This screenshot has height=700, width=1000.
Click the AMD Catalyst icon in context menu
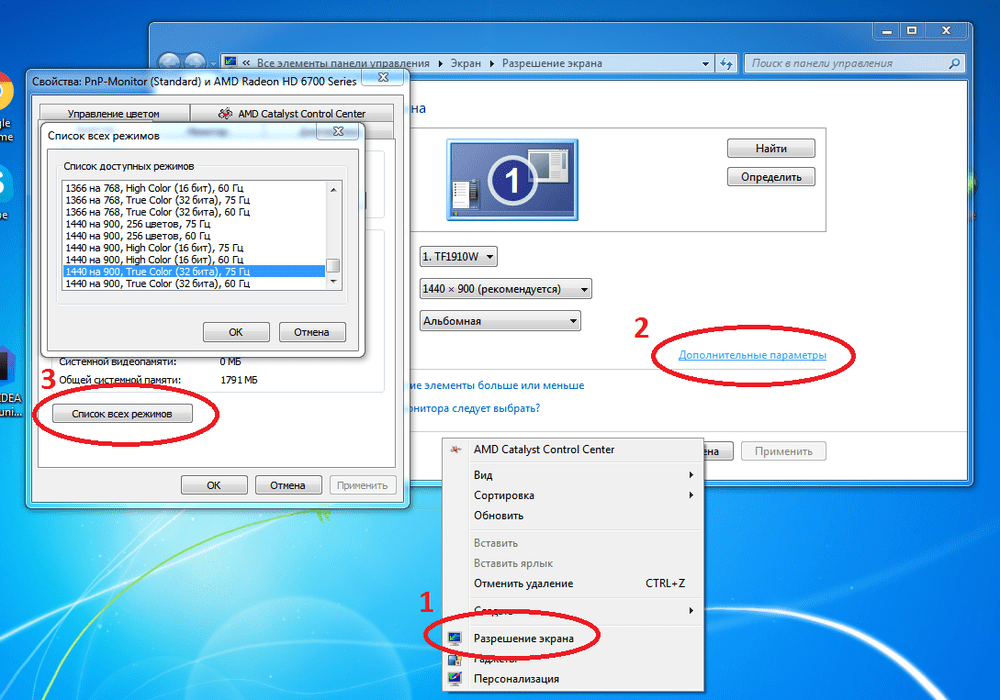coord(456,450)
